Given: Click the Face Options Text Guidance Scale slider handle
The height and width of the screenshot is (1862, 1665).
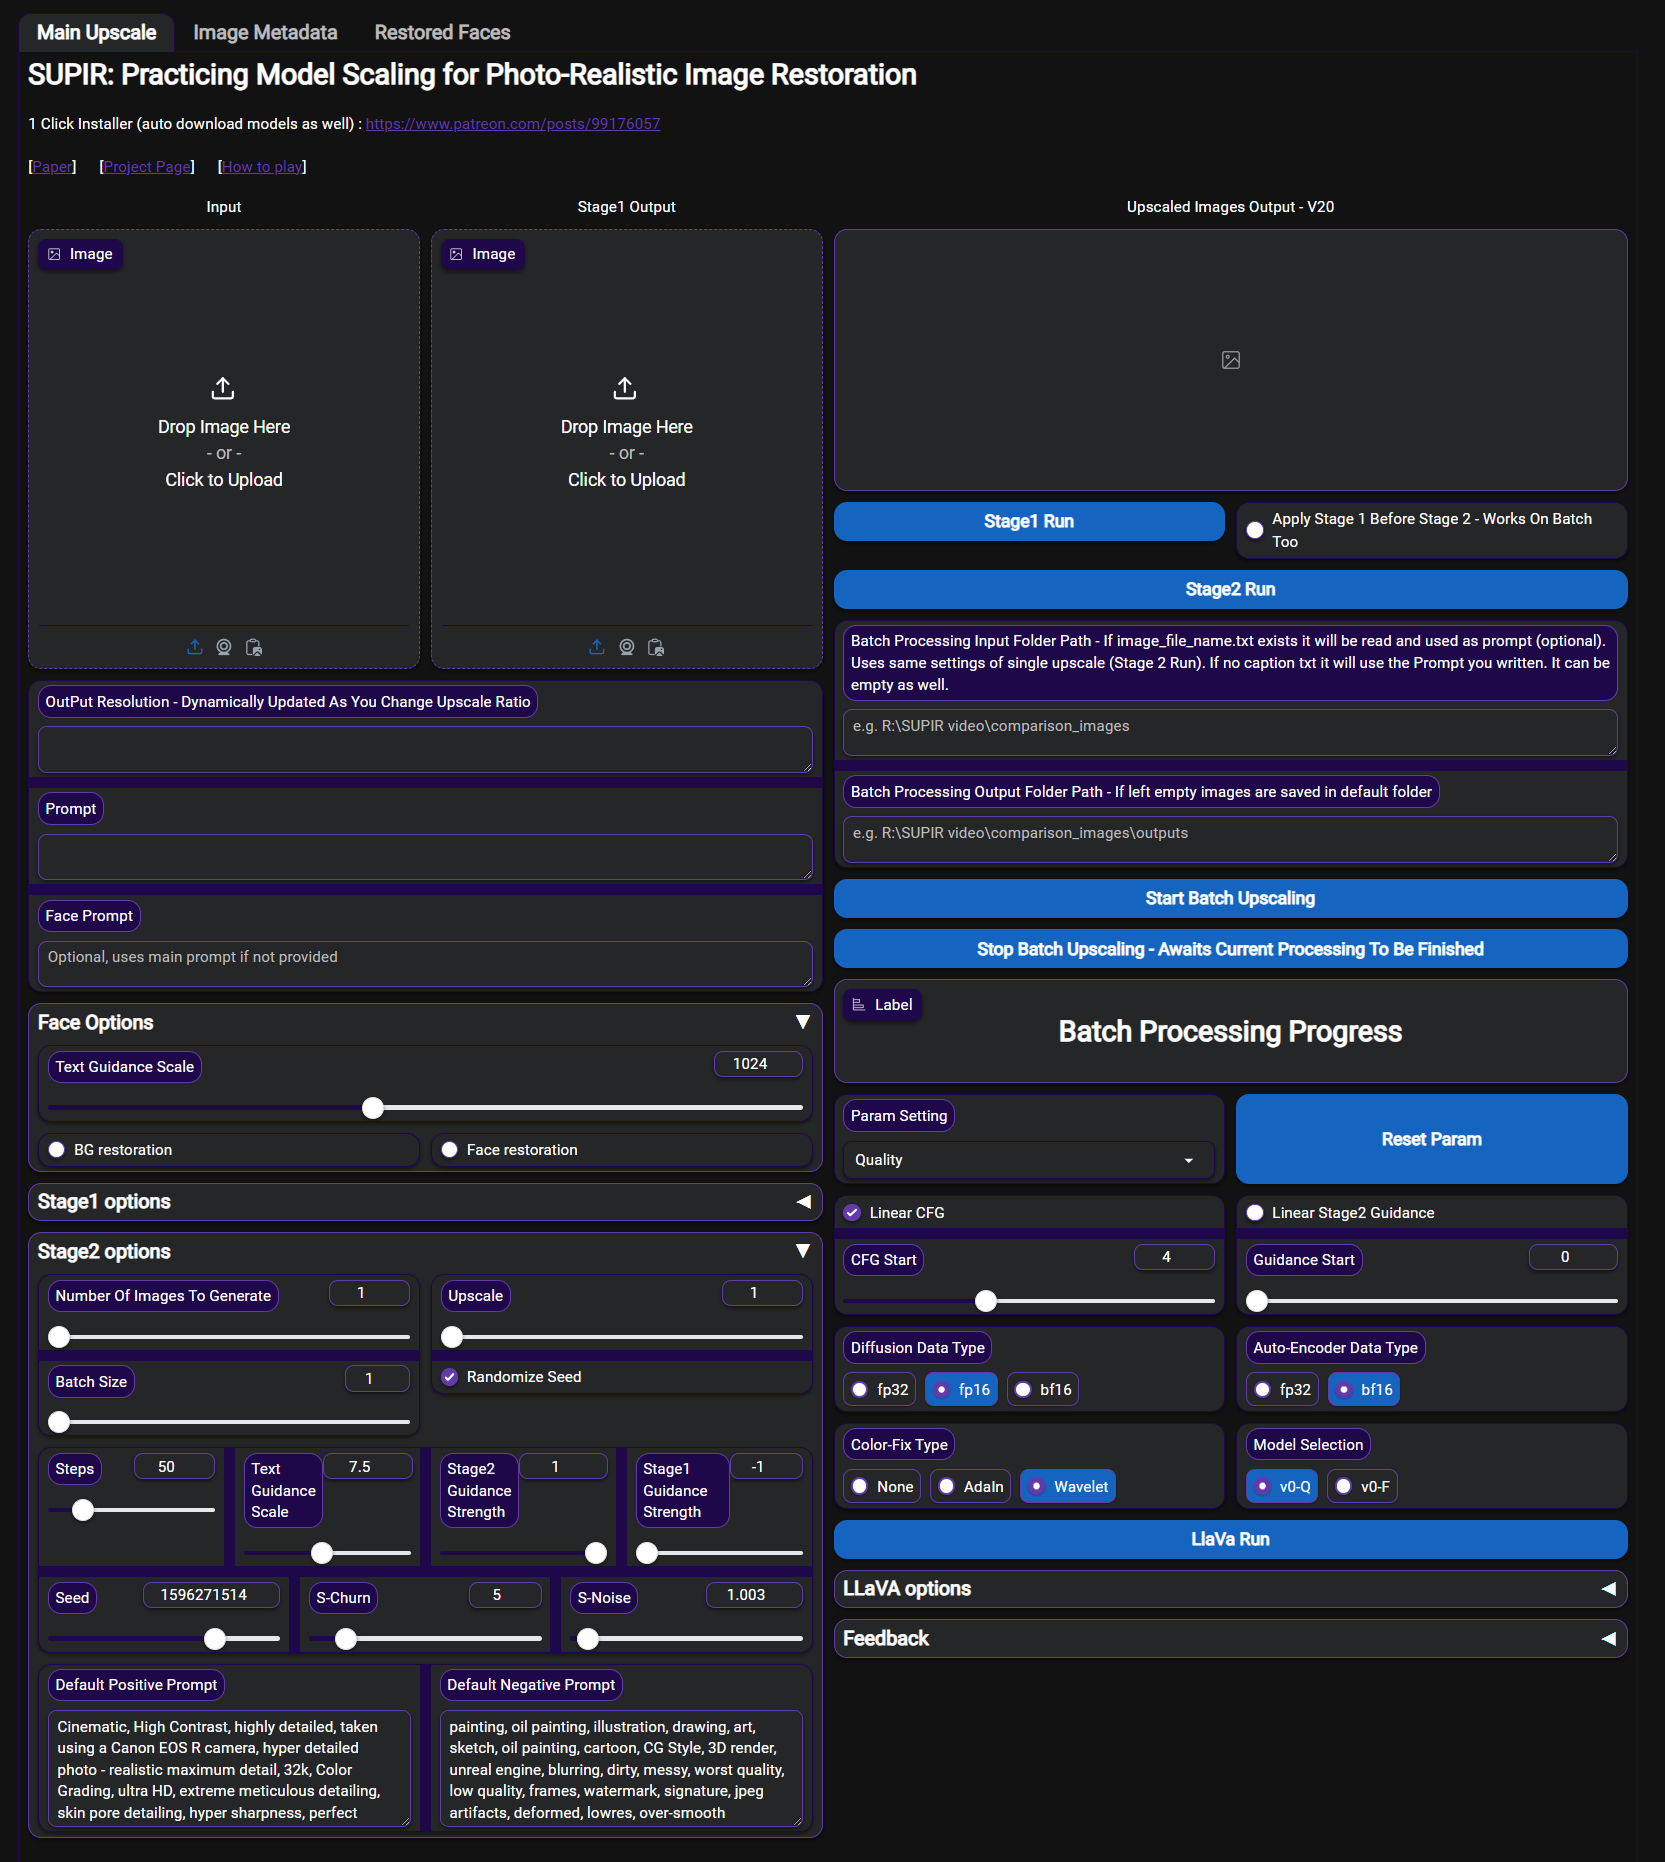Looking at the screenshot, I should 373,1108.
